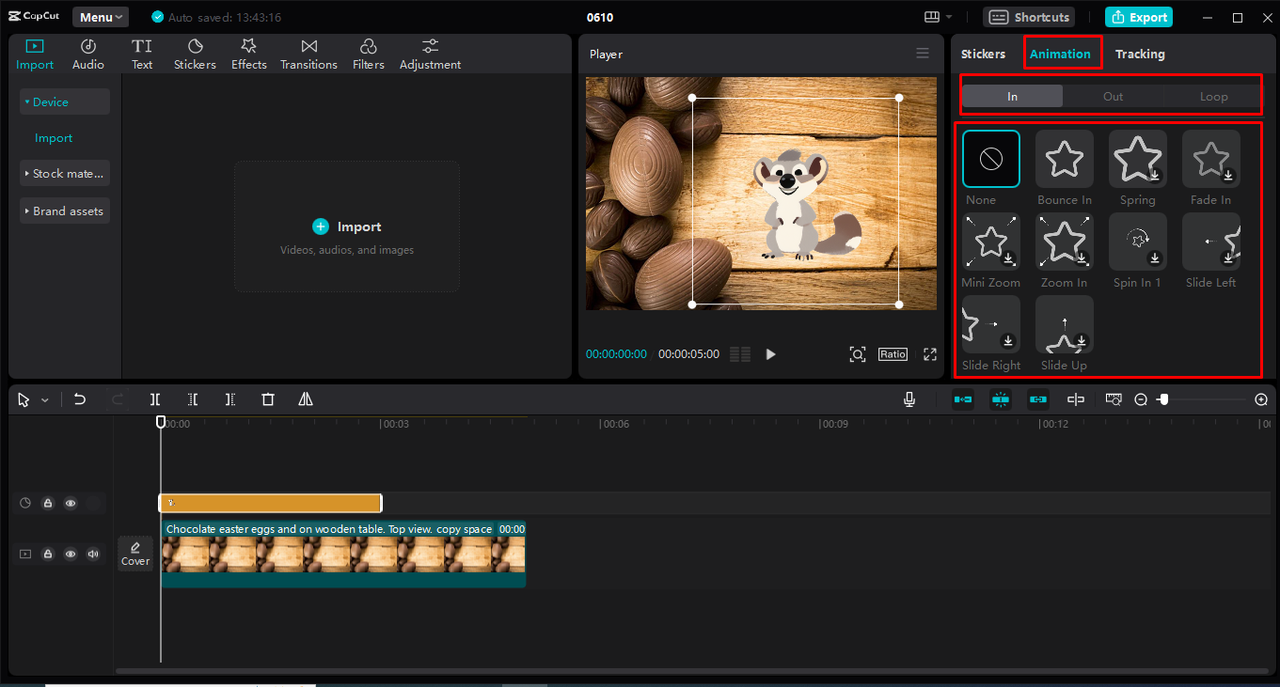Select the Bounce In animation
The image size is (1280, 687).
(1065, 159)
